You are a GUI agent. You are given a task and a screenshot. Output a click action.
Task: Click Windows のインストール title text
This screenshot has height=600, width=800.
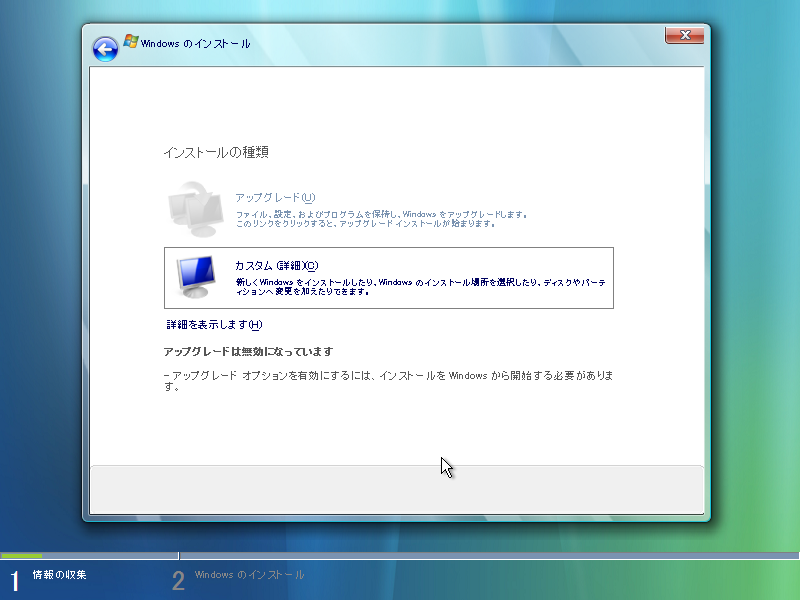coord(195,44)
